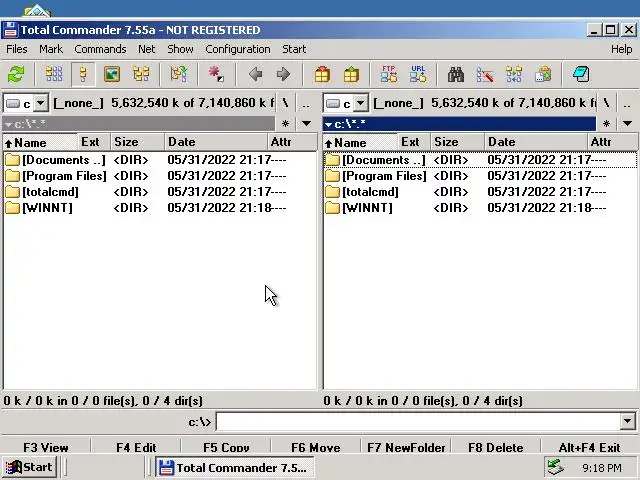Click the Reread source refresh icon
640x480 pixels.
16,75
